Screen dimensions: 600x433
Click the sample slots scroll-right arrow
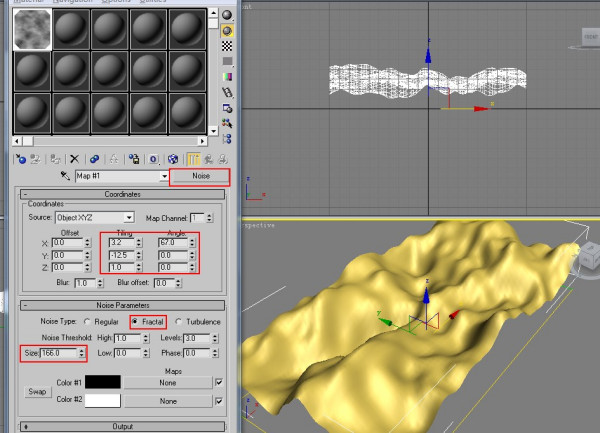(202, 141)
